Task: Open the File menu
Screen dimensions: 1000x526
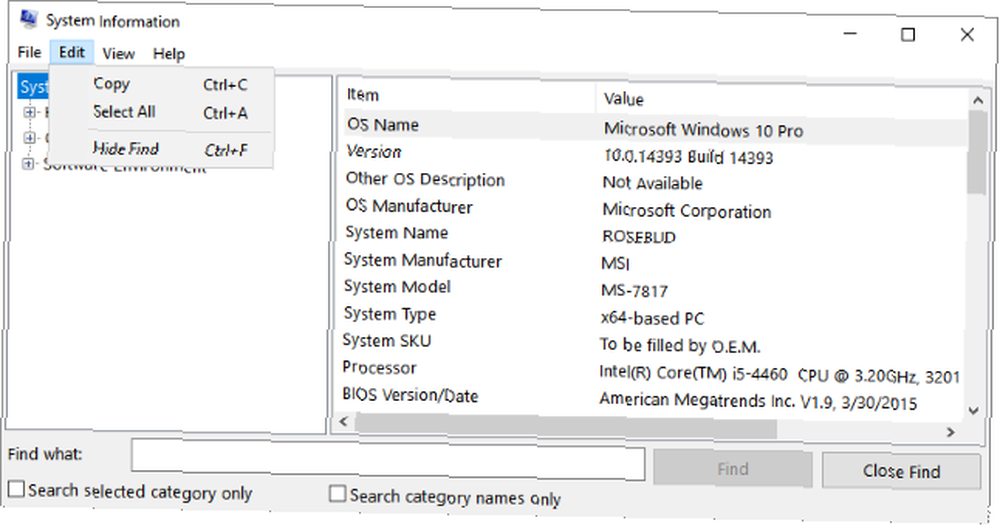Action: [x=29, y=52]
